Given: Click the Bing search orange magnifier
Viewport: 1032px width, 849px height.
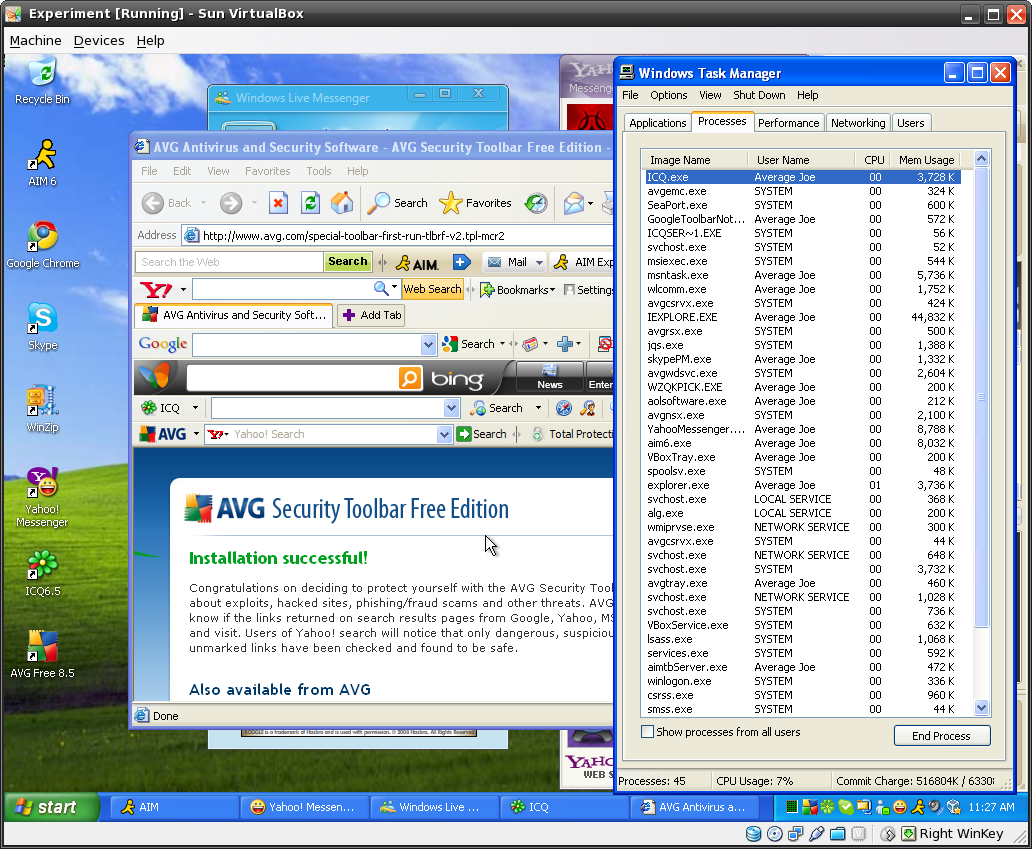Looking at the screenshot, I should pyautogui.click(x=410, y=378).
